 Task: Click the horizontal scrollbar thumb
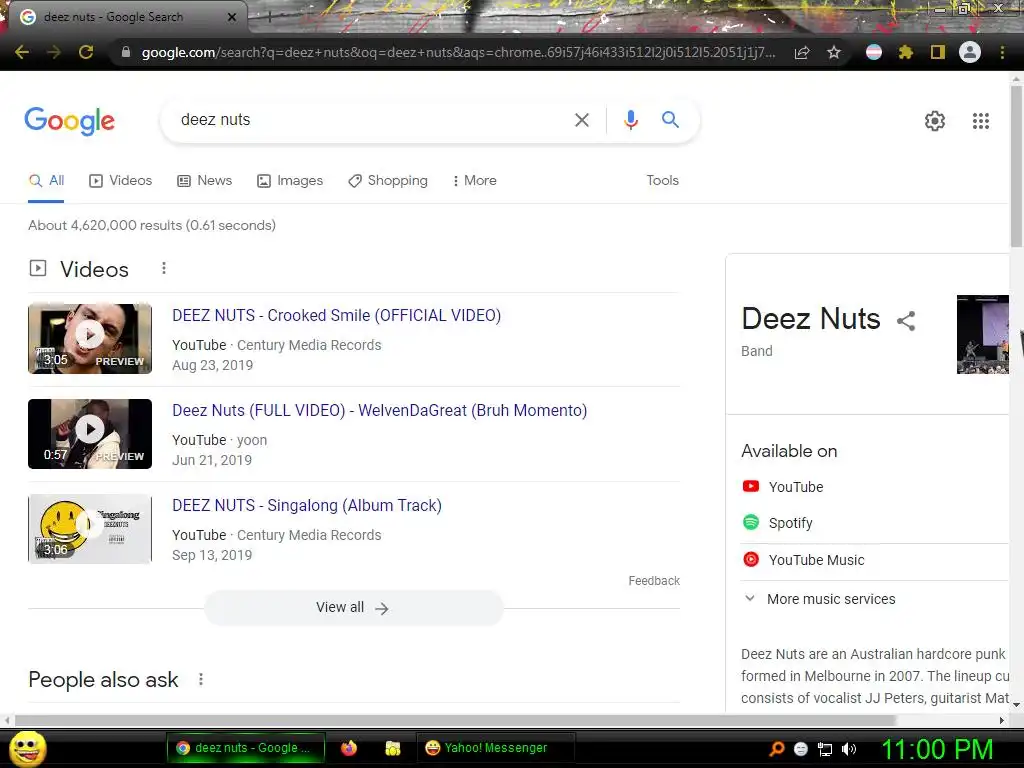[455, 720]
